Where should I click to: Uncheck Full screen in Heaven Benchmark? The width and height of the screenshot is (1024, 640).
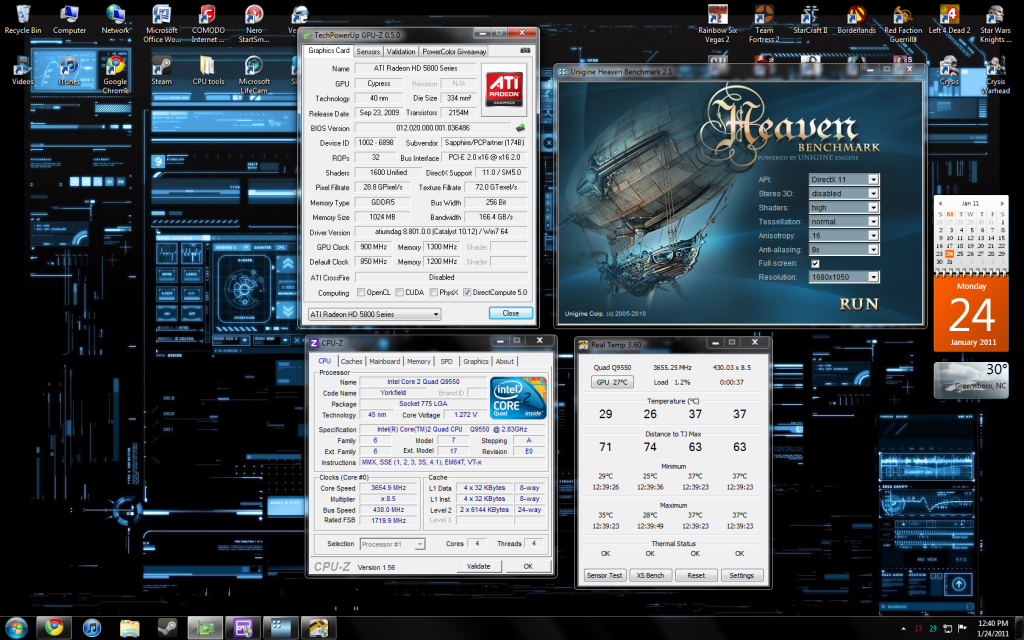coord(815,263)
